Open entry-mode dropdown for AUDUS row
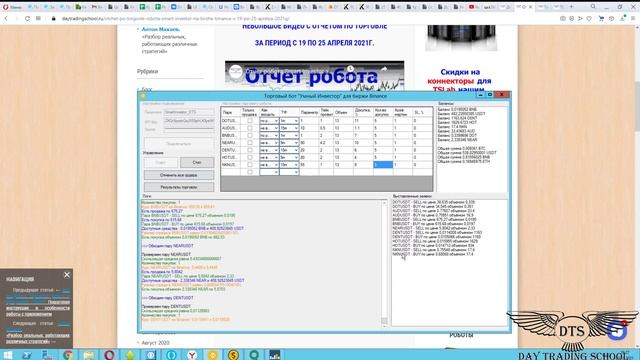This screenshot has width=640, height=360. click(276, 128)
